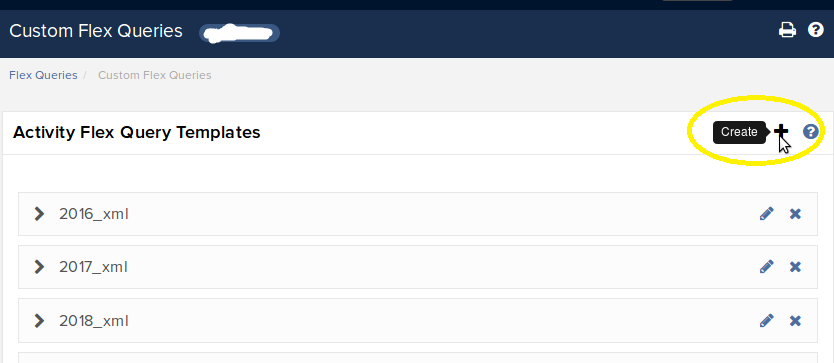
Task: Delete the 2016_xml query
Action: click(795, 214)
